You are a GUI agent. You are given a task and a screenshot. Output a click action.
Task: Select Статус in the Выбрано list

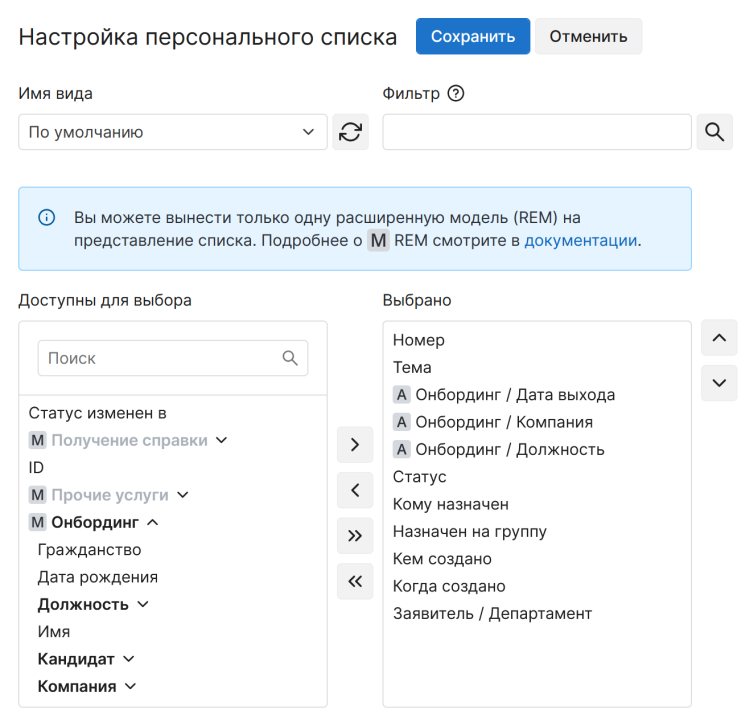(419, 477)
